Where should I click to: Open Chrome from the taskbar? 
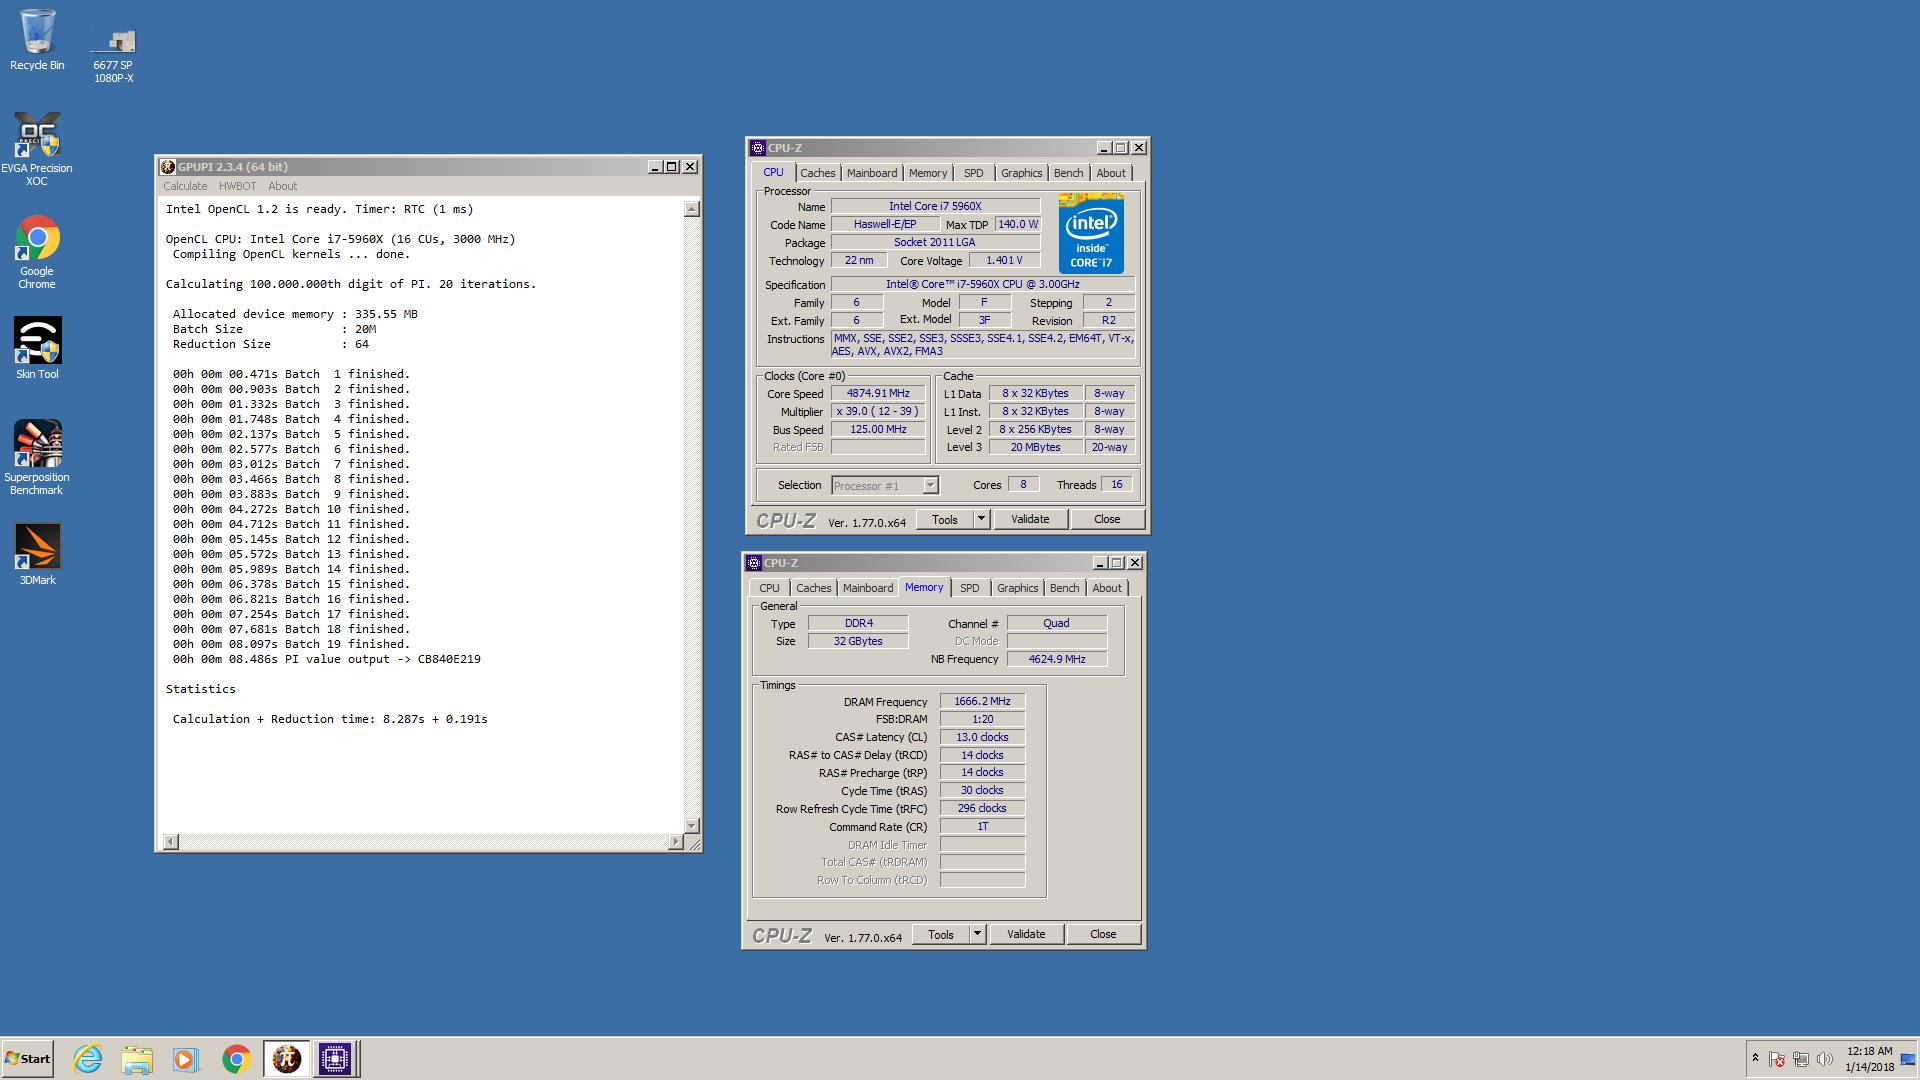pyautogui.click(x=236, y=1059)
